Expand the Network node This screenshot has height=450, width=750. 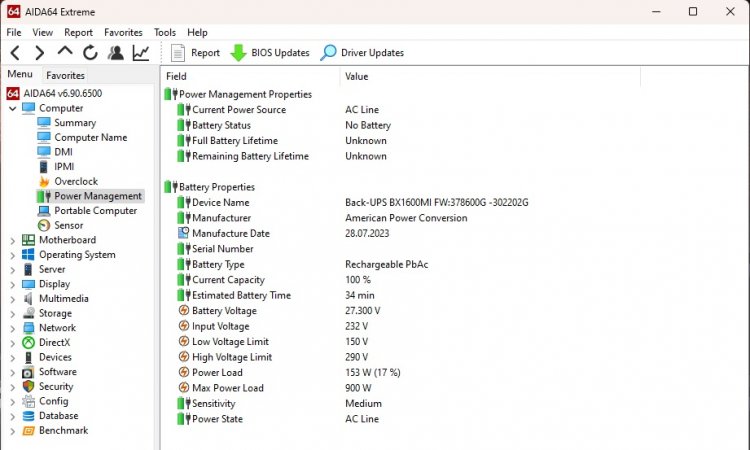coord(13,329)
